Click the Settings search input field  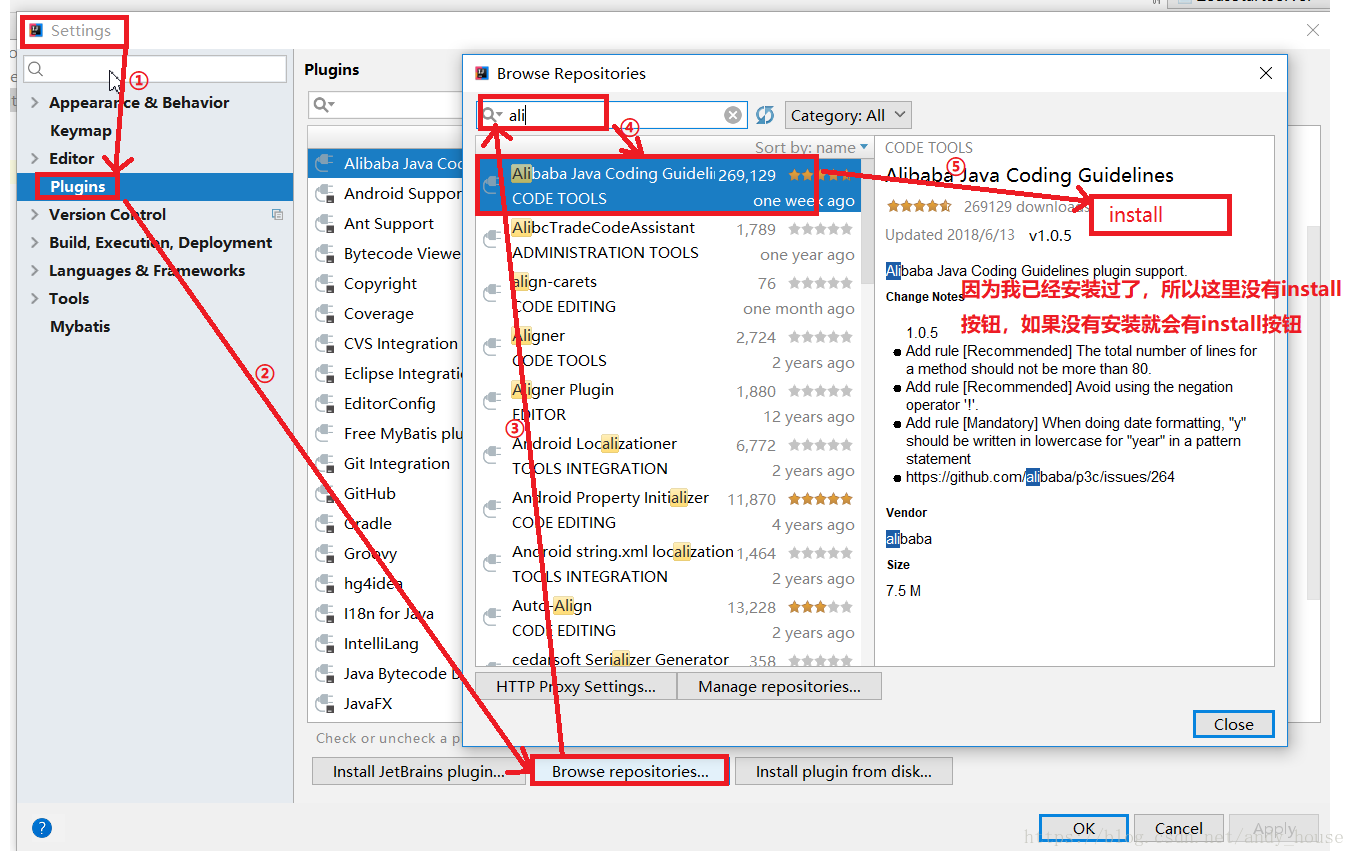[x=155, y=69]
